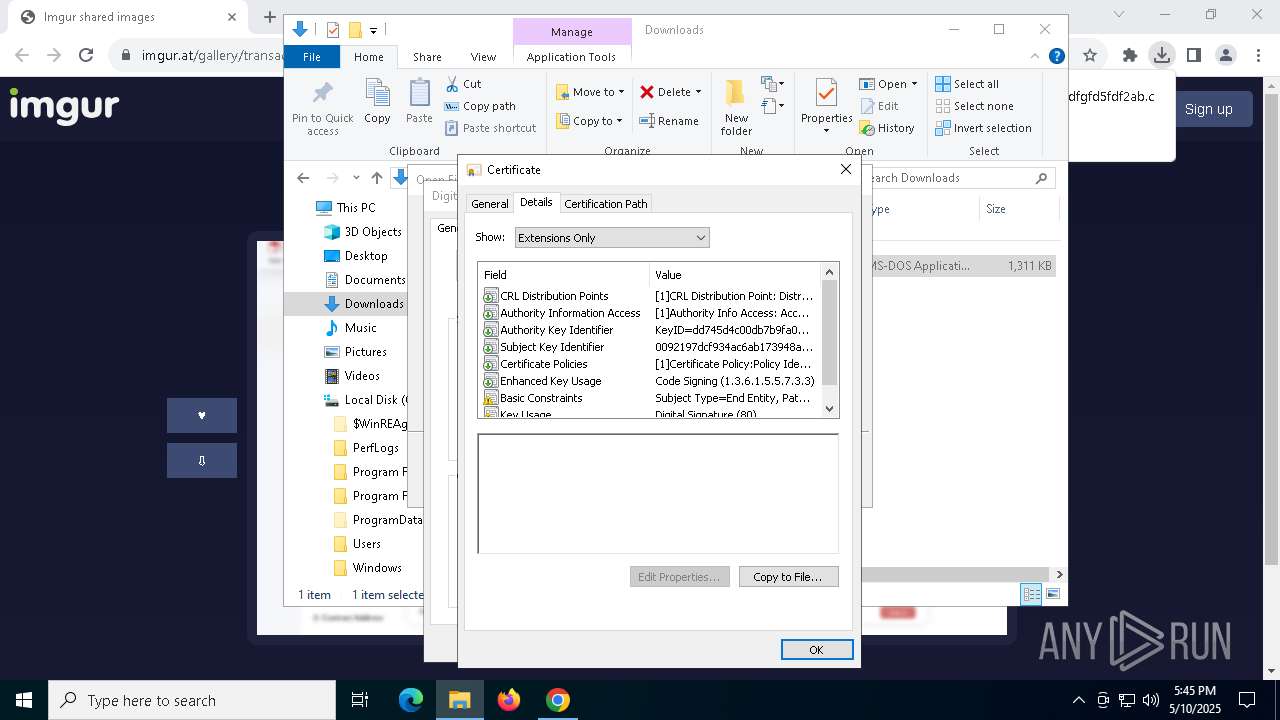
Task: Click the Explorer Help question mark icon
Action: (x=1056, y=57)
